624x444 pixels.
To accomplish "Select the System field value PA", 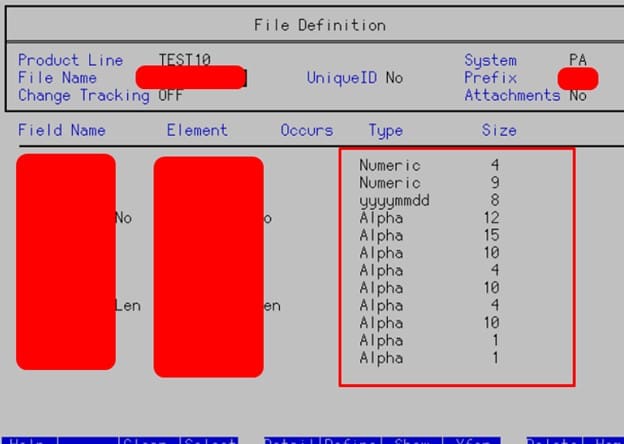I will (x=577, y=61).
